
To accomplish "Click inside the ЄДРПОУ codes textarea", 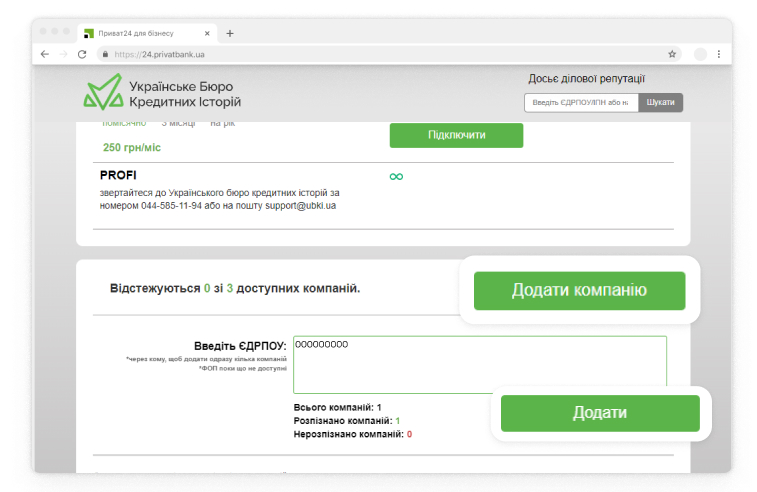I will point(479,364).
